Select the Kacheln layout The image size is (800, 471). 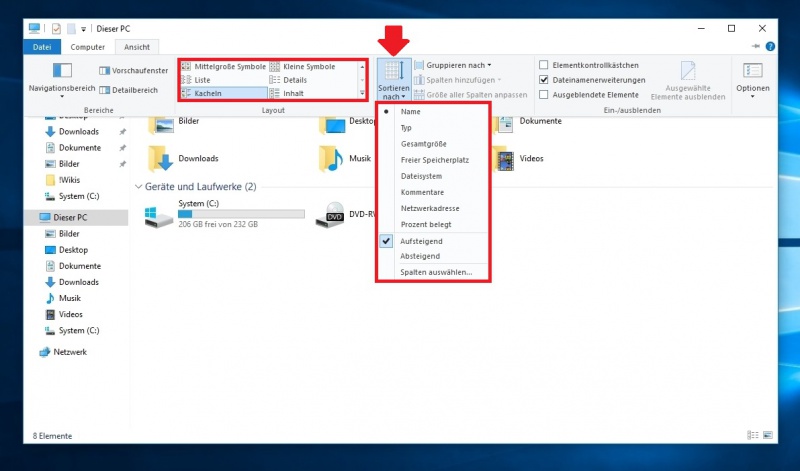click(223, 93)
